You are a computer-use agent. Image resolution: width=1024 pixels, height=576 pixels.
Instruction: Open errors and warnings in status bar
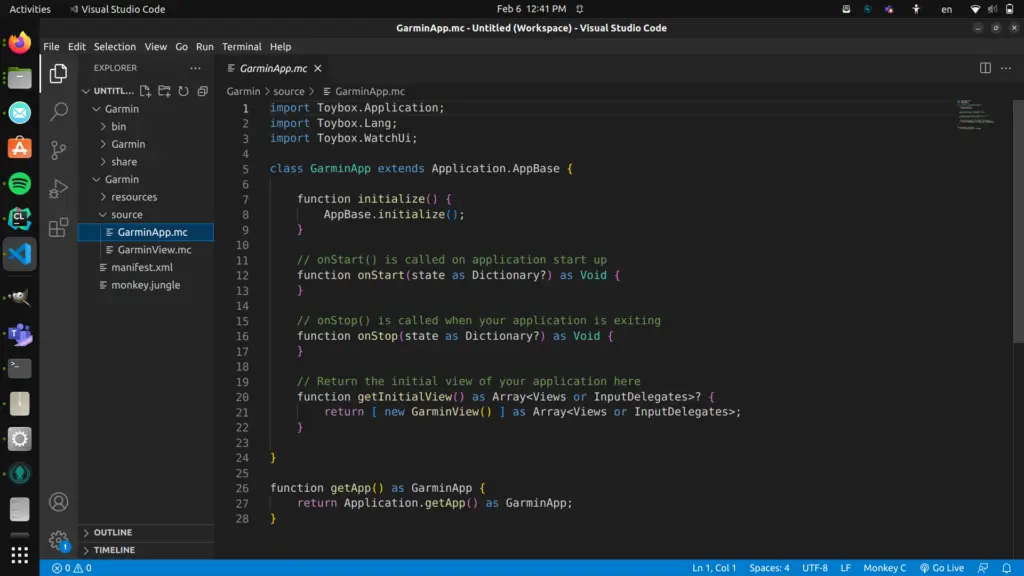click(x=72, y=568)
